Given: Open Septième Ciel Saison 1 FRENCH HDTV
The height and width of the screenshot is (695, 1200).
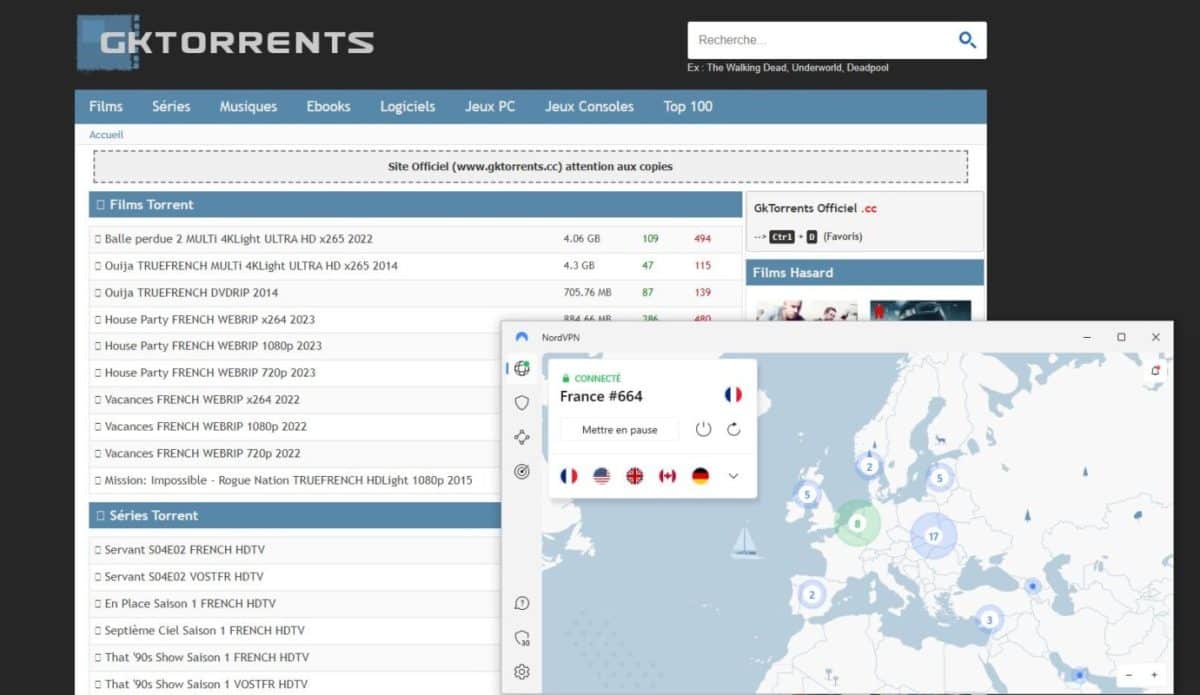Looking at the screenshot, I should point(205,631).
